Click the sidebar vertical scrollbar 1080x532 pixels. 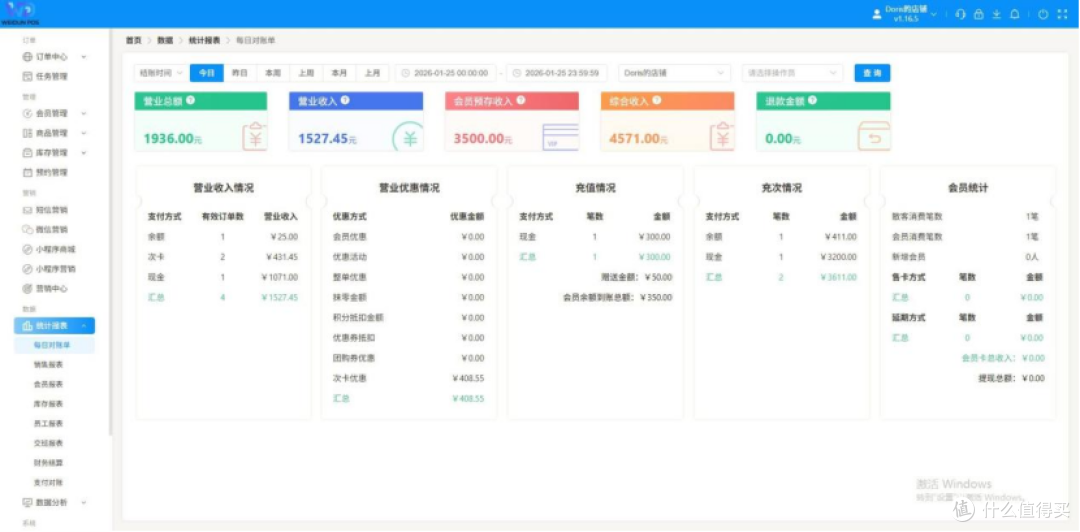click(x=110, y=231)
